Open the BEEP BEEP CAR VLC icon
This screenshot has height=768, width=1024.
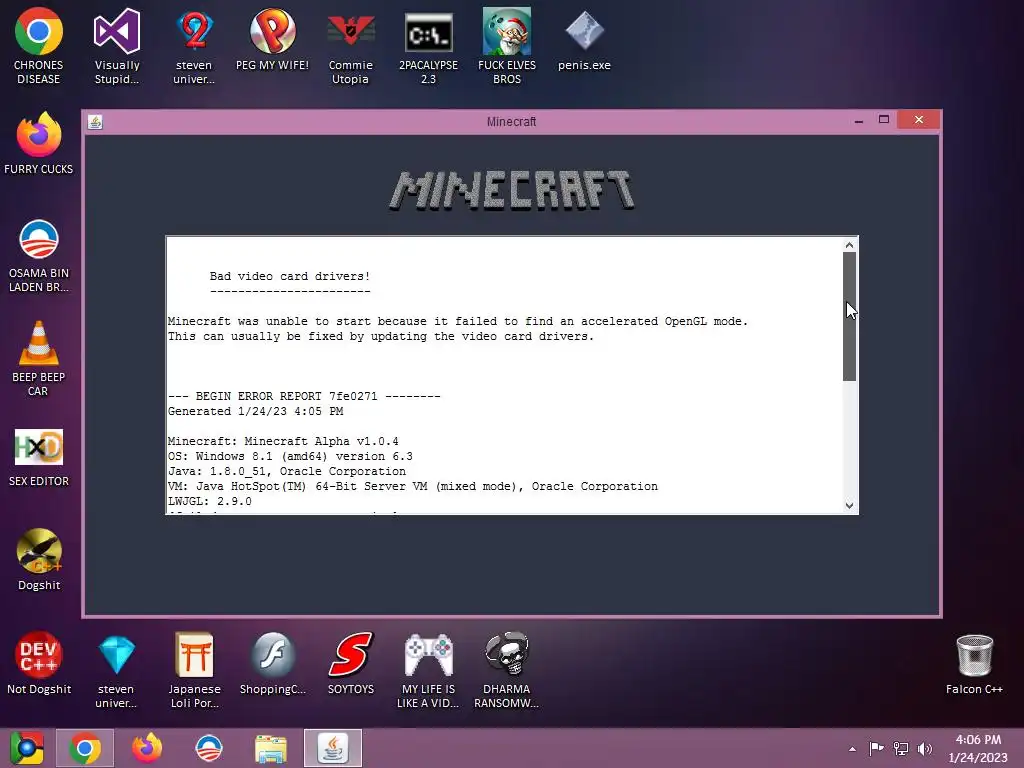click(39, 358)
